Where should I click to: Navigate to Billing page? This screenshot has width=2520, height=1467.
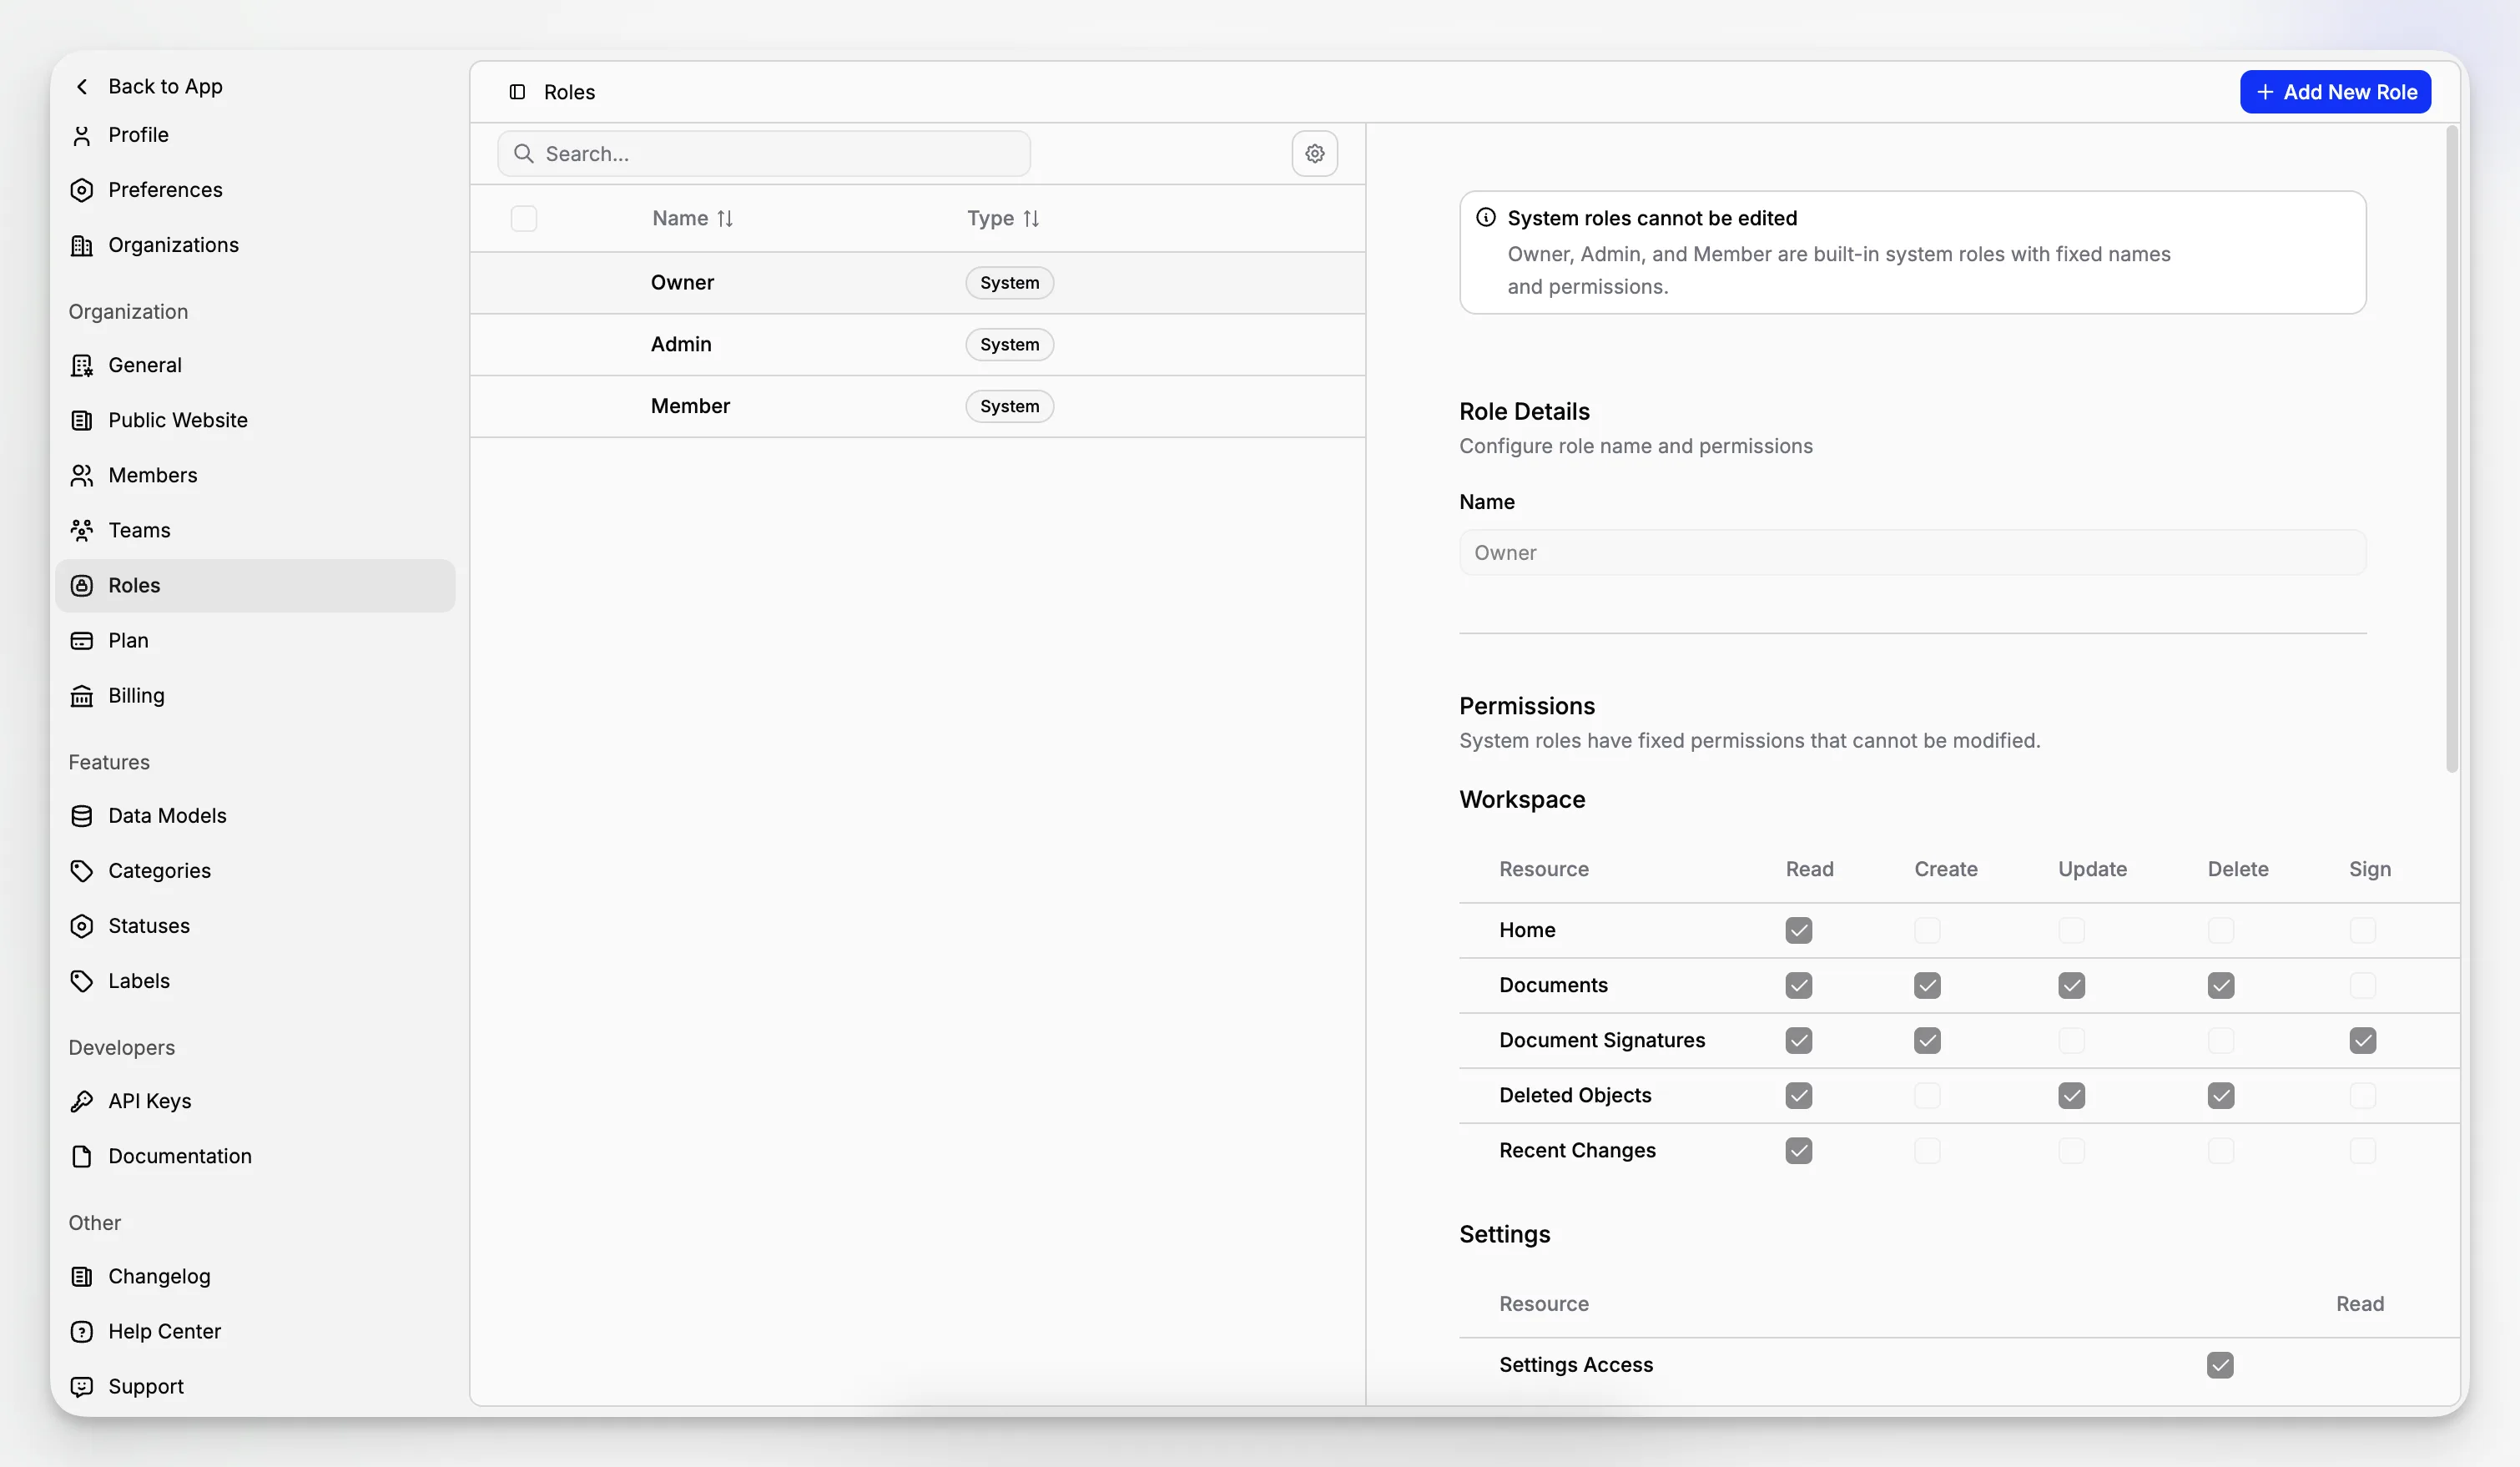tap(255, 695)
